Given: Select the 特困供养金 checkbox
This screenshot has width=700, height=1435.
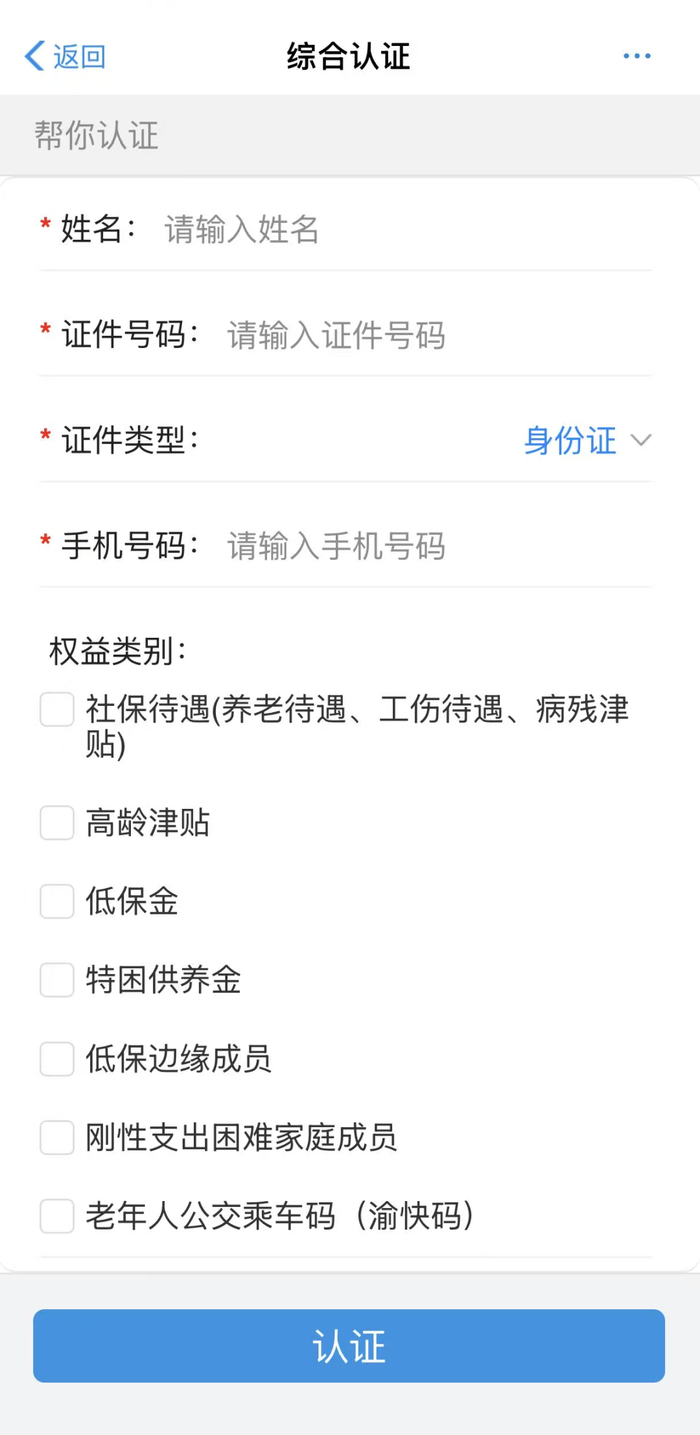Looking at the screenshot, I should (57, 980).
